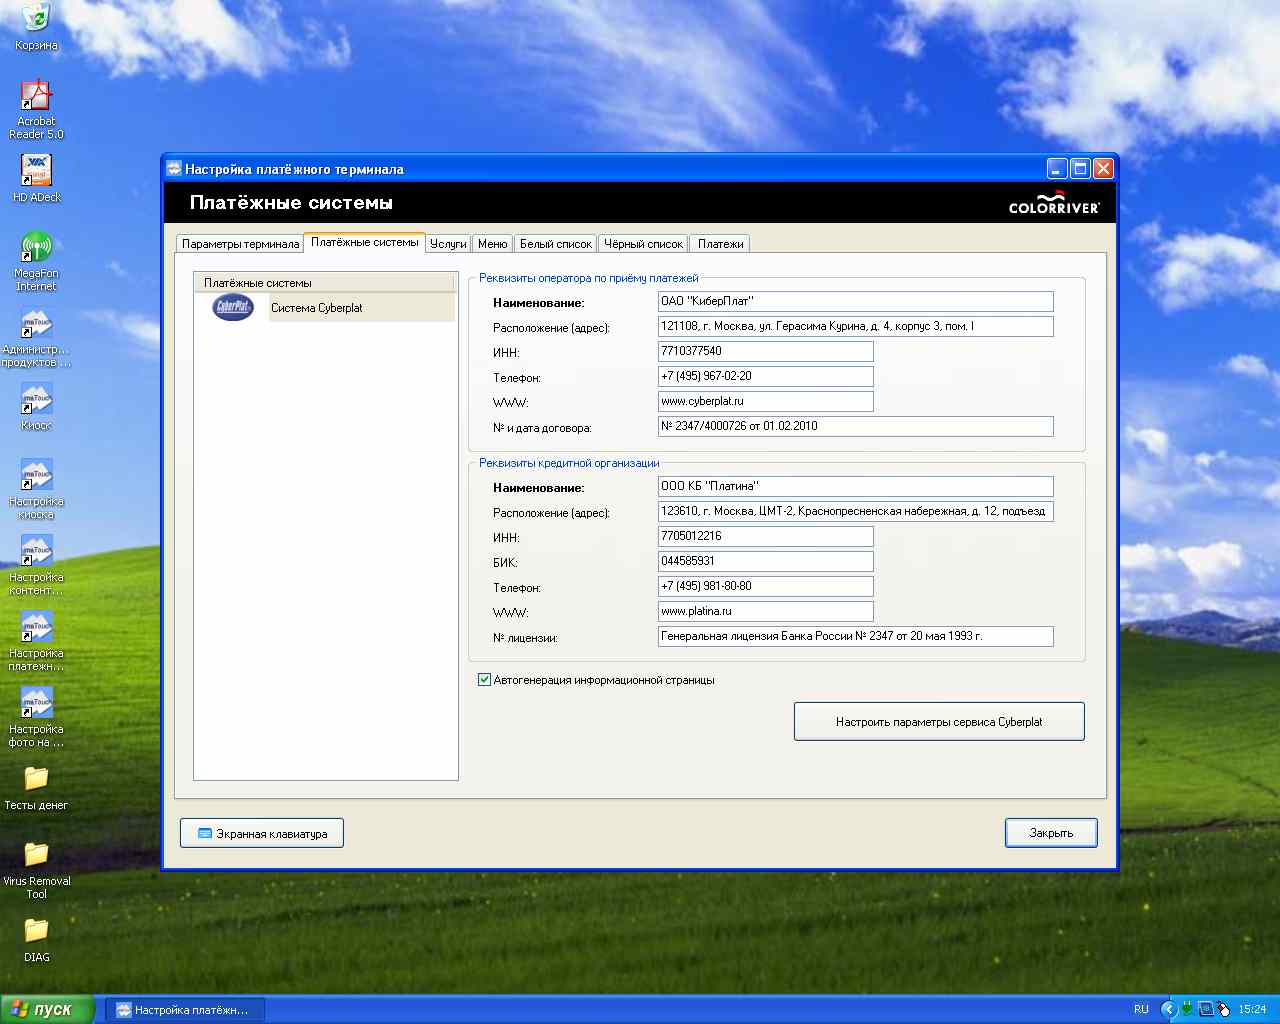Select the Cyberplat logo in systems list
The width and height of the screenshot is (1280, 1024).
pyautogui.click(x=233, y=307)
